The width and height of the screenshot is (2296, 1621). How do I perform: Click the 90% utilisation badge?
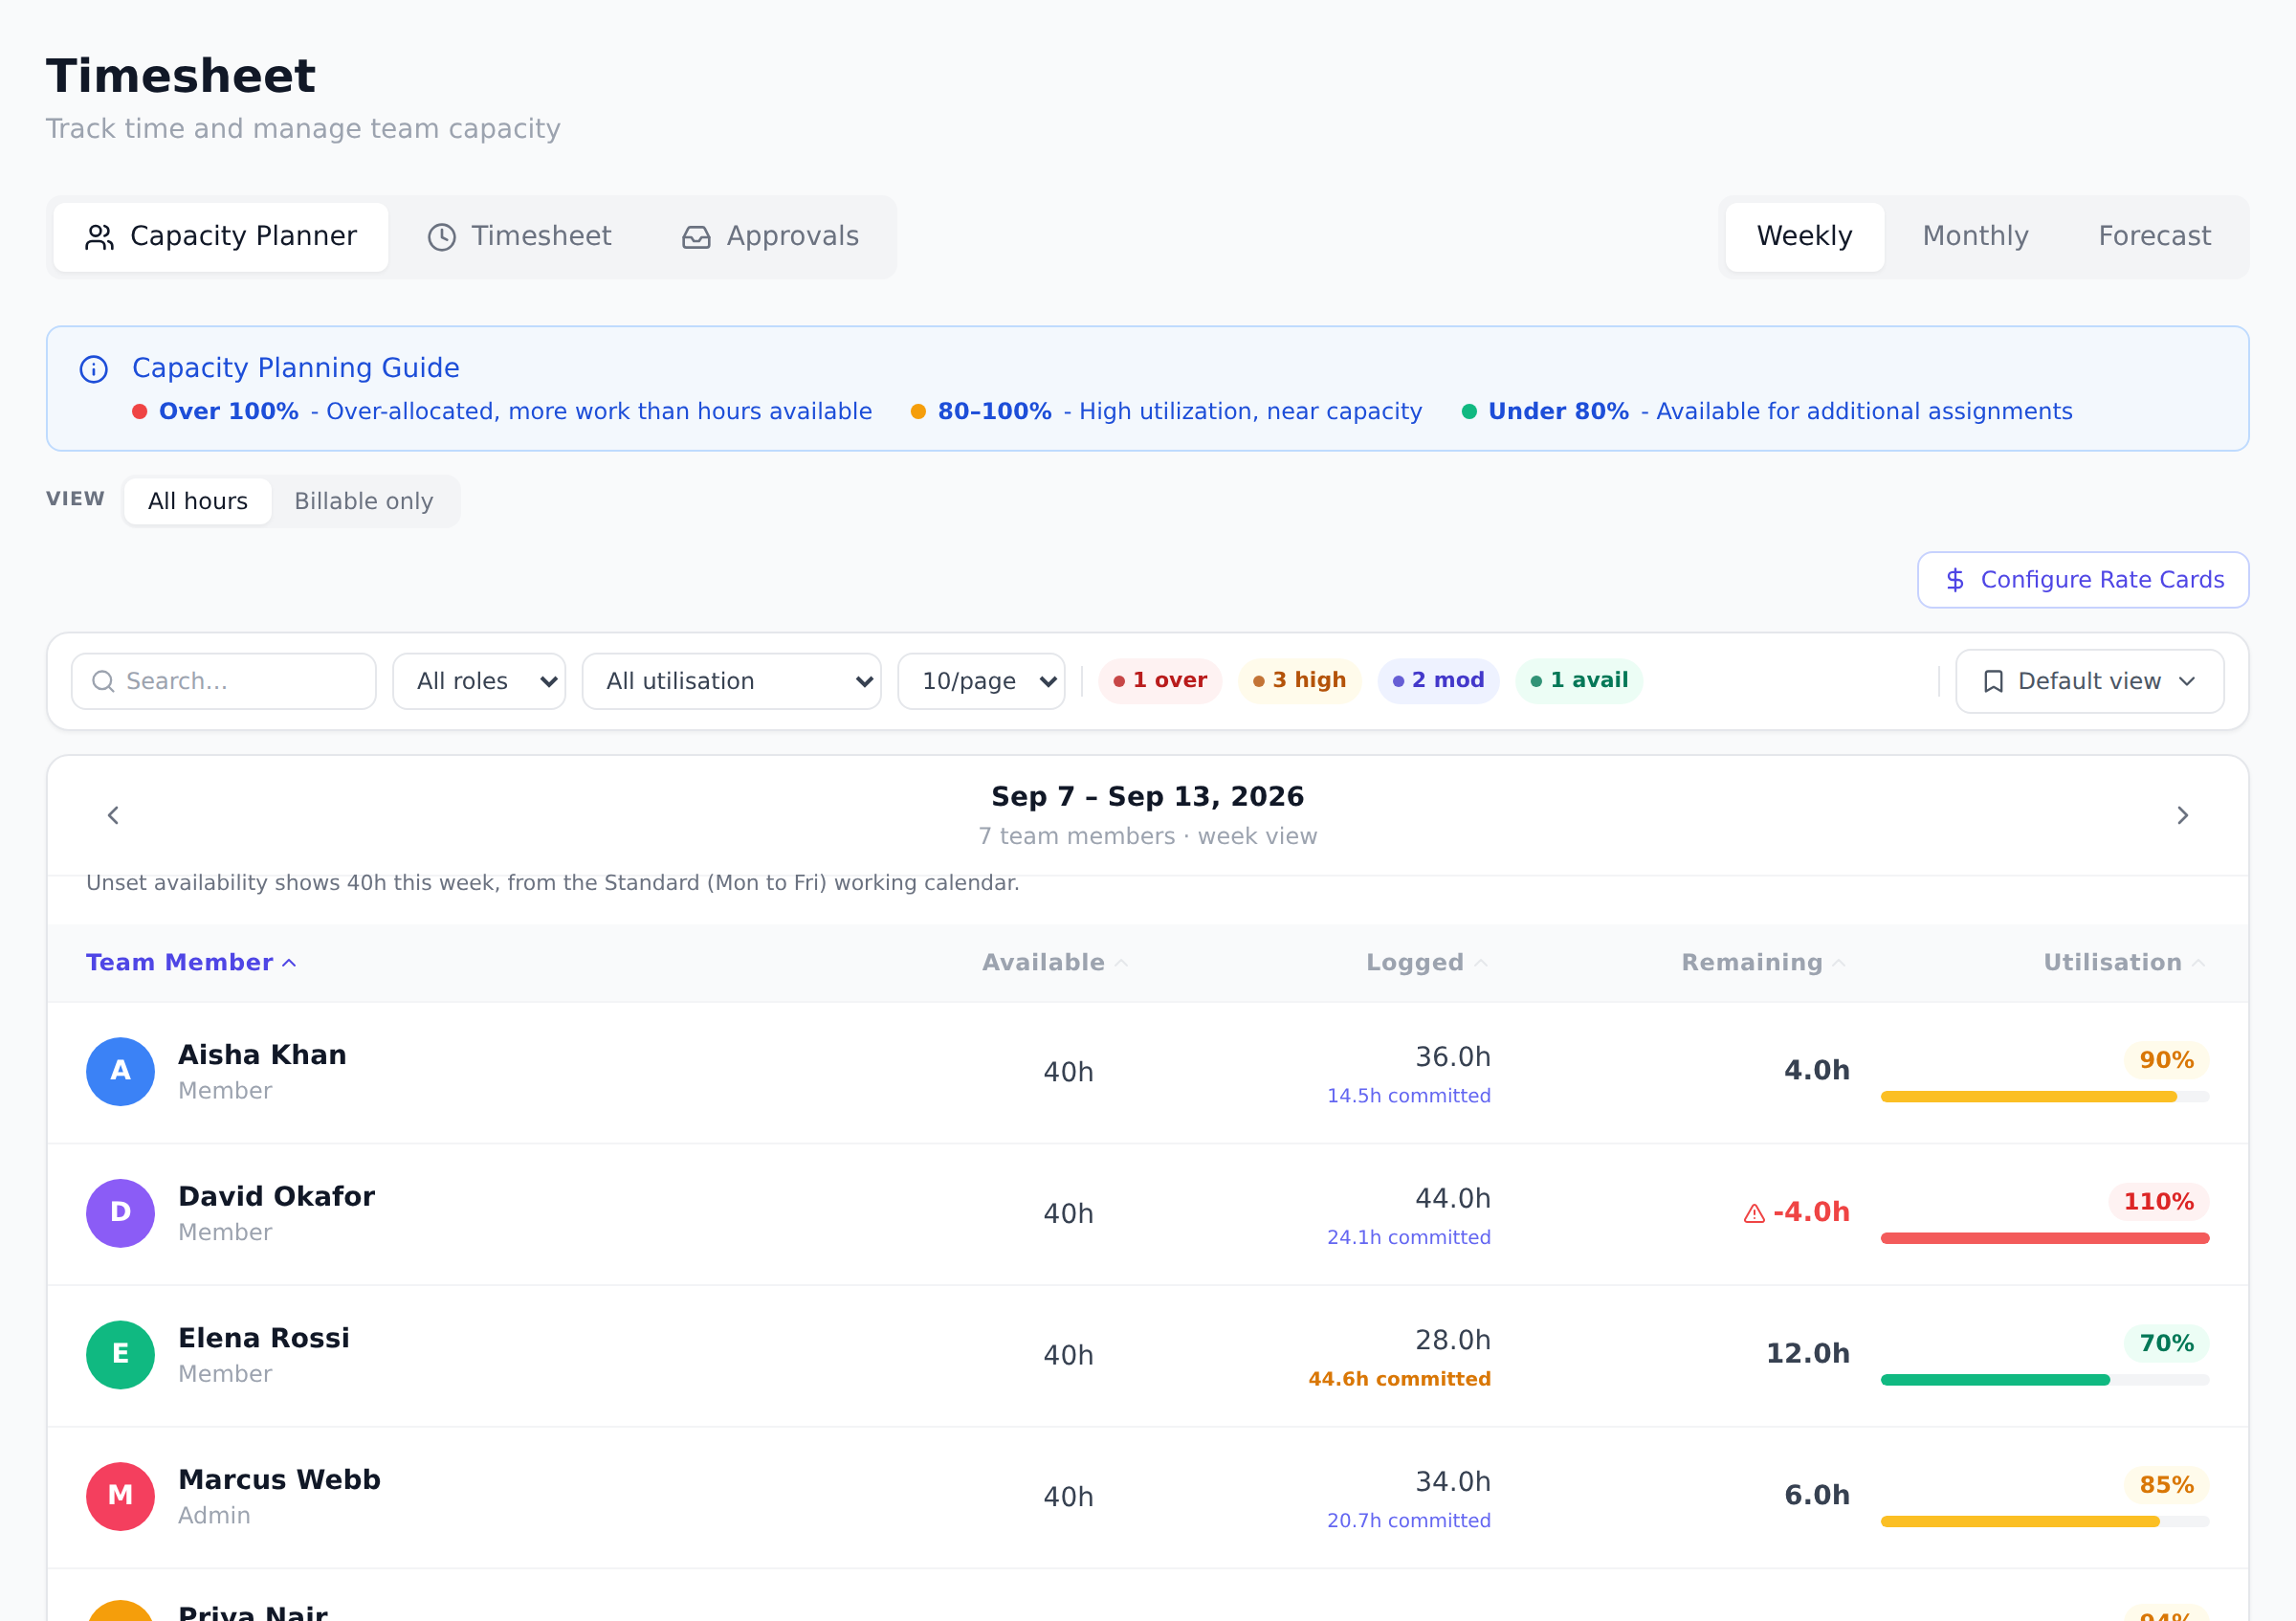point(2166,1061)
